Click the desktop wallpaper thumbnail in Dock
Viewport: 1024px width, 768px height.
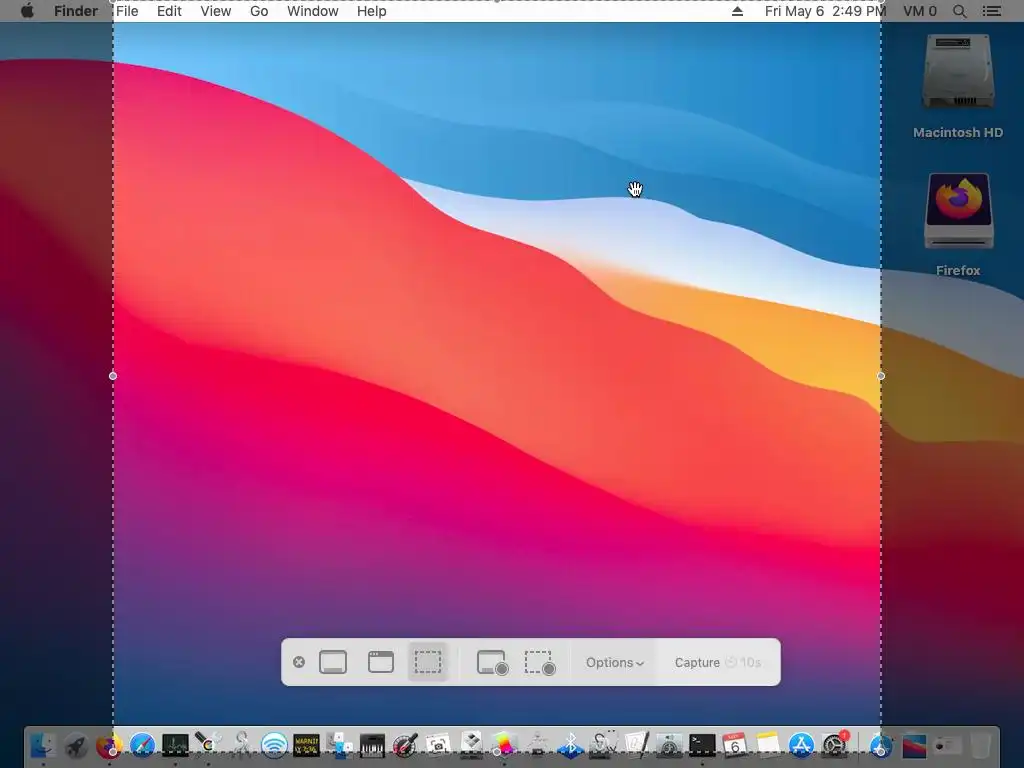914,744
